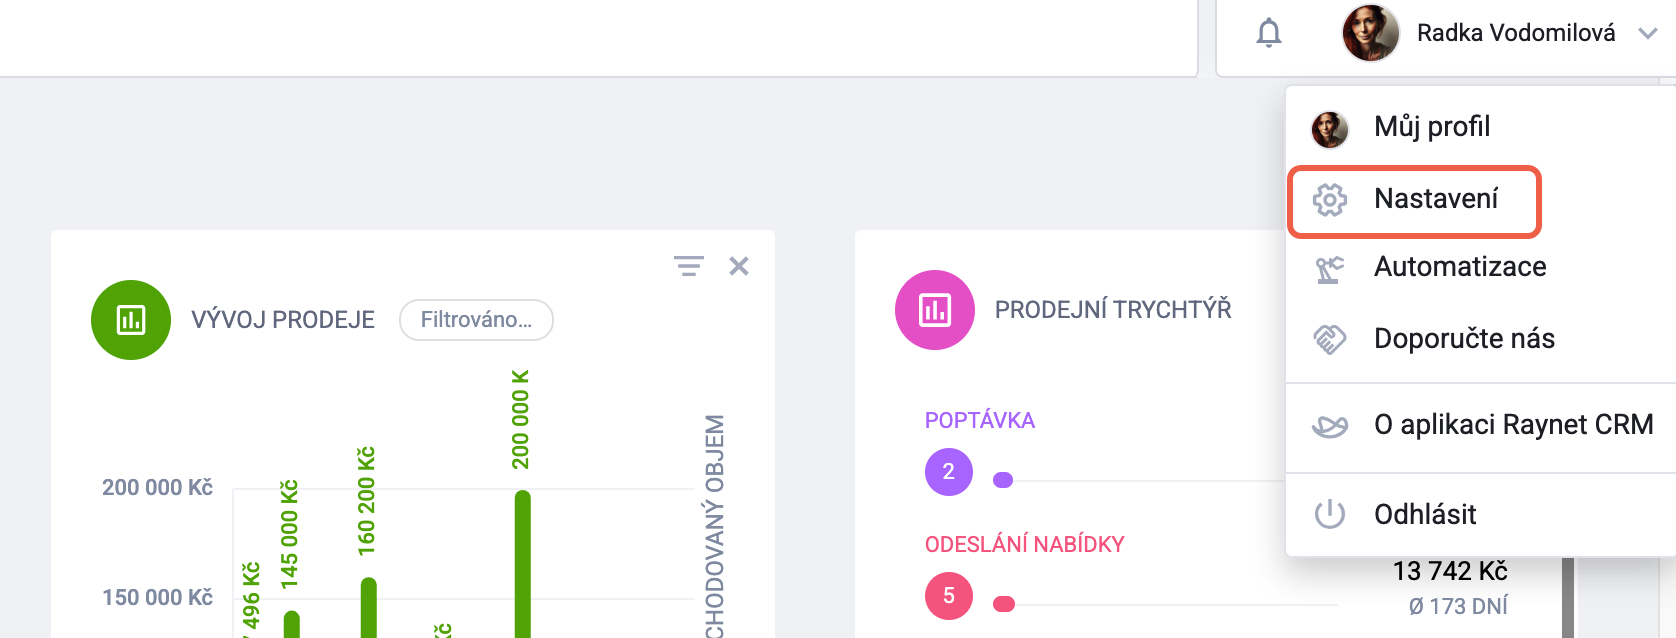
Task: Collapse the user menu chevron
Action: [x=1648, y=33]
